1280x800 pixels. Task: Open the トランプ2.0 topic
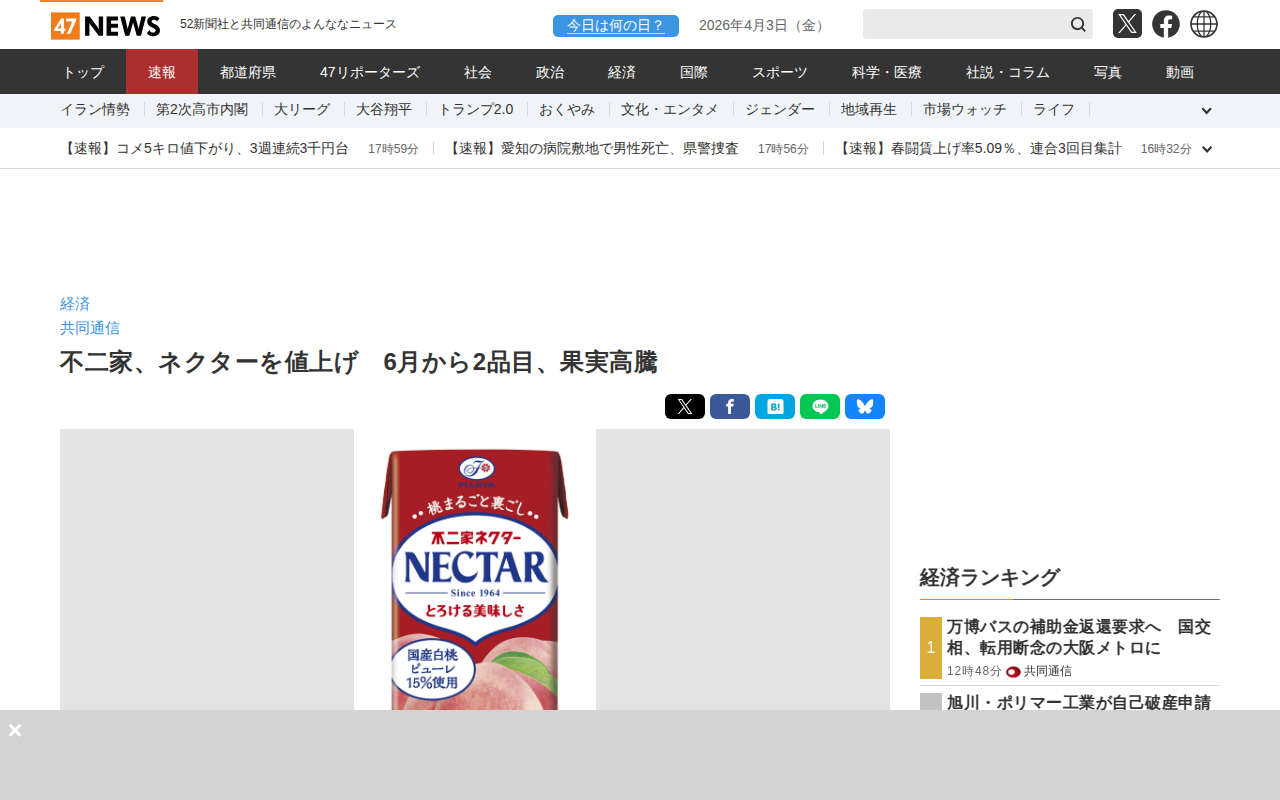[476, 110]
